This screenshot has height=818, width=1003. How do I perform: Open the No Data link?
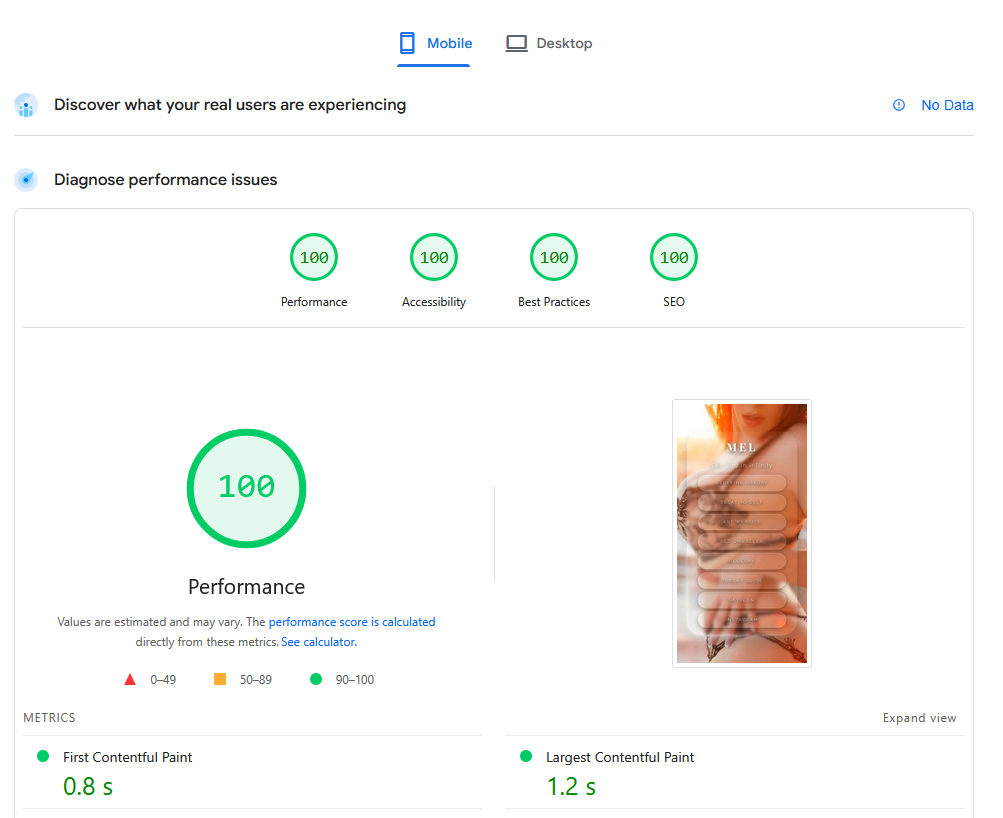946,105
